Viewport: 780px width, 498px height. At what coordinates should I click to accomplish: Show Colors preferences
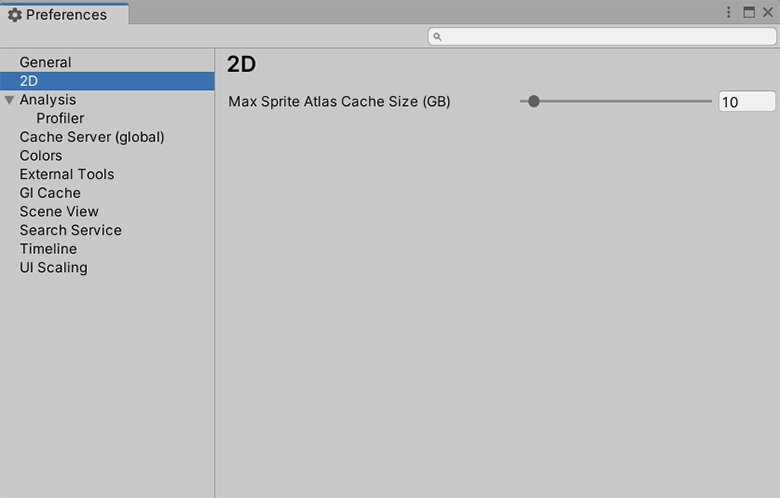point(40,155)
